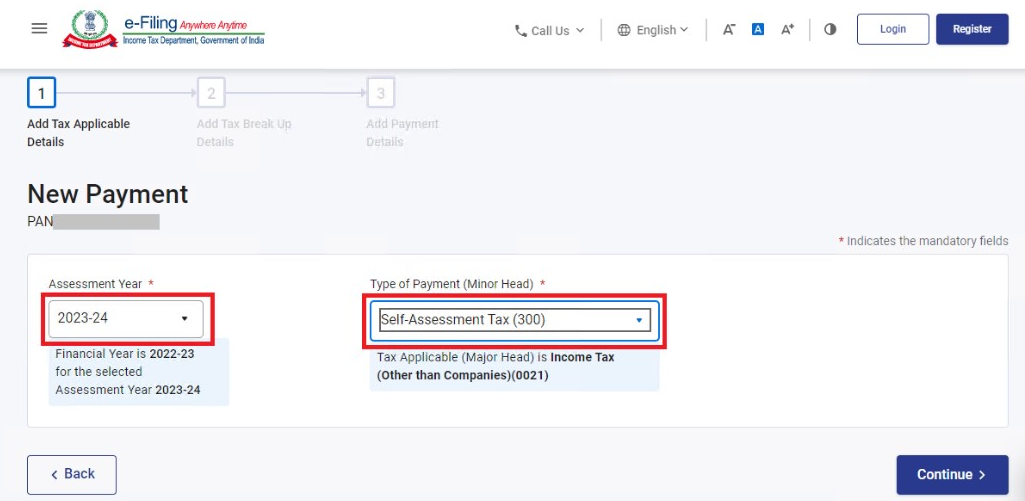The width and height of the screenshot is (1025, 501).
Task: Click the masked PAN number field
Action: click(106, 221)
